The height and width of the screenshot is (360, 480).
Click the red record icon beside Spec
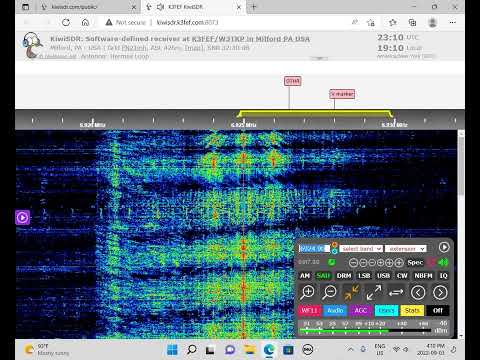coord(432,262)
